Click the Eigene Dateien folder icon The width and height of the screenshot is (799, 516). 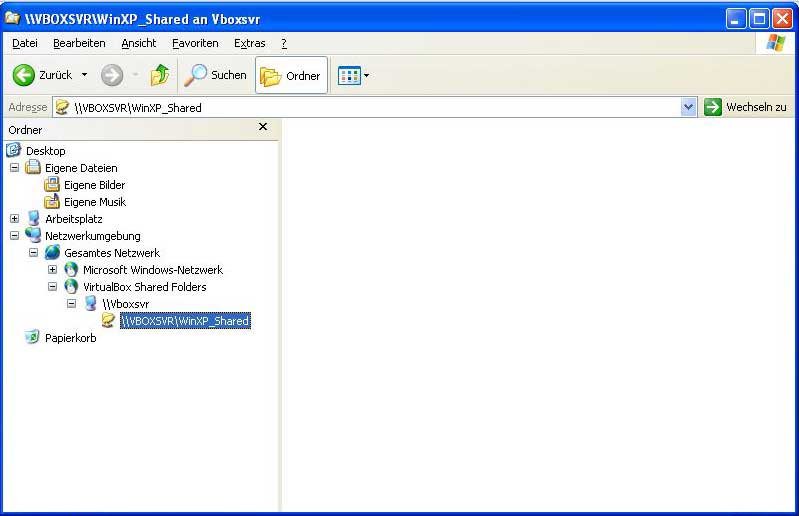(33, 167)
